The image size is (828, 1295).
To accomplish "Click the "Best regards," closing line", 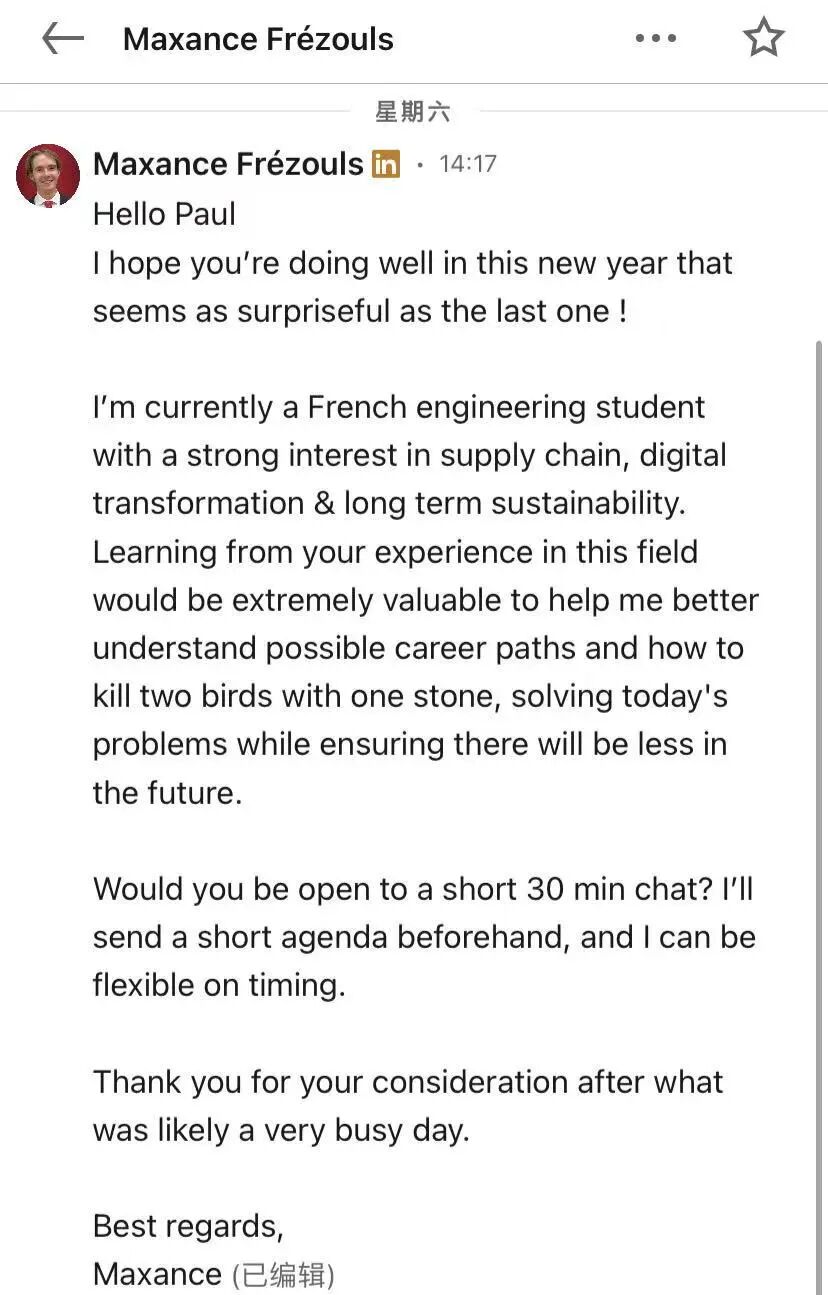I will coord(188,1226).
